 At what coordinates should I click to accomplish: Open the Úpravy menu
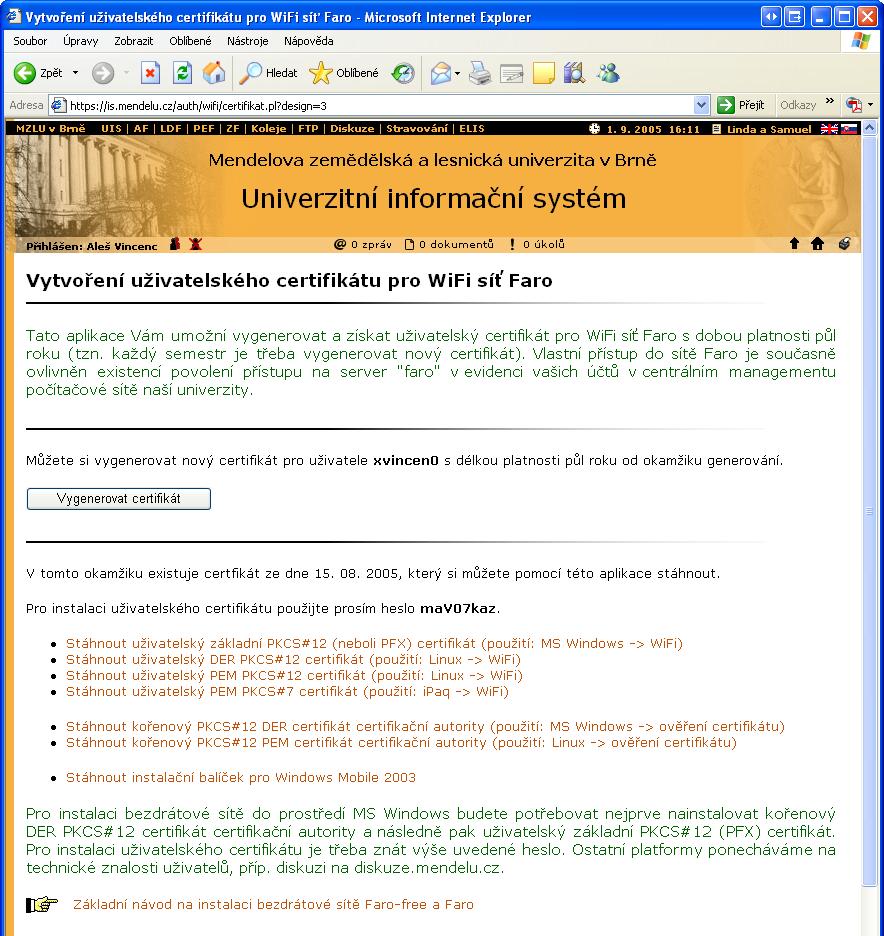(x=81, y=41)
